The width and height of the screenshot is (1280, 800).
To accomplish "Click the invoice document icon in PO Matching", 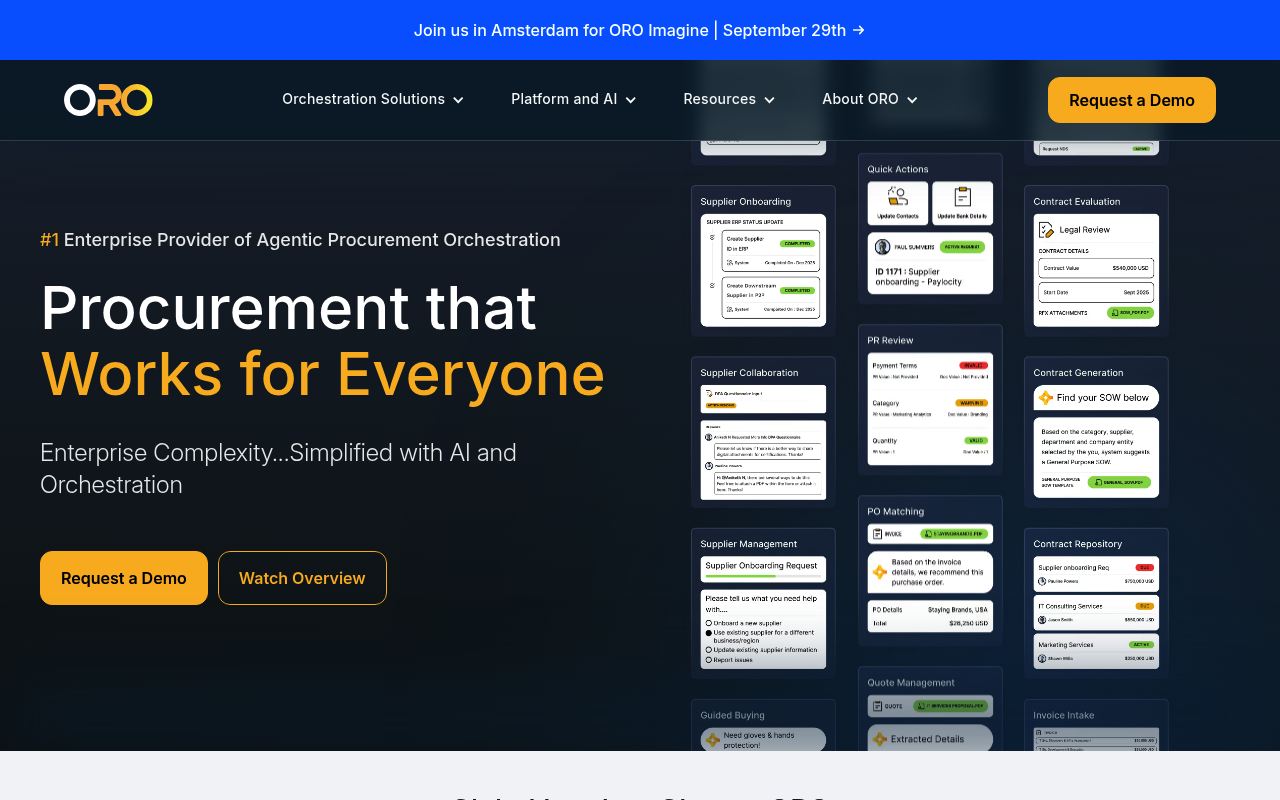I will [876, 534].
